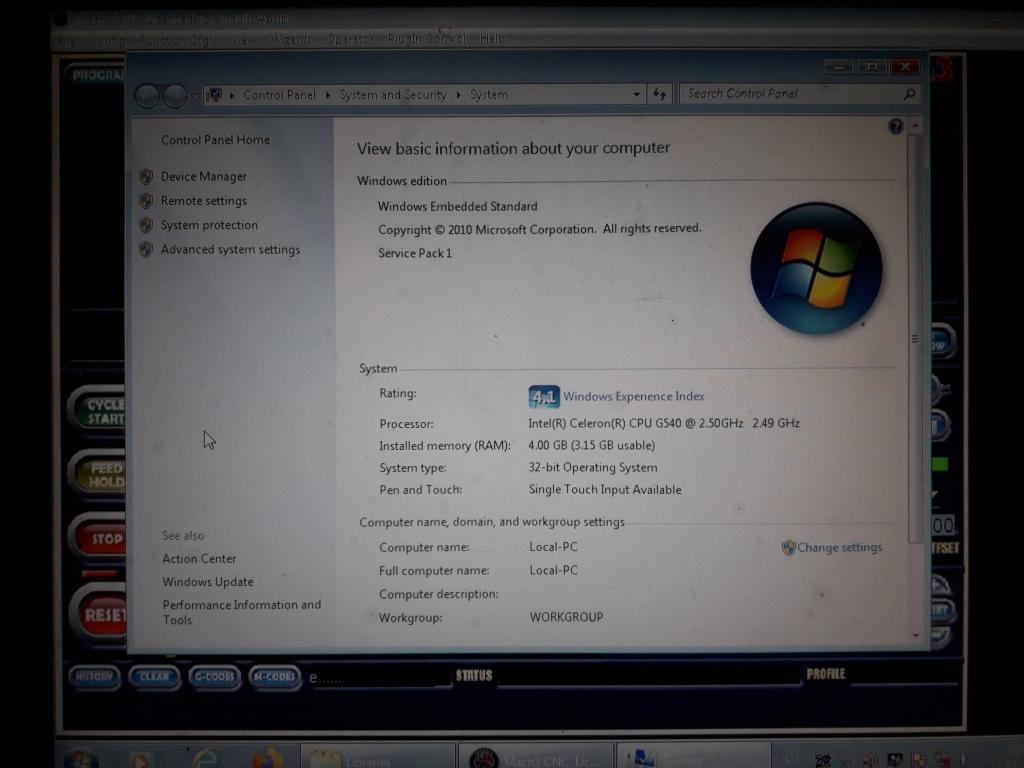Launch Firefox from the taskbar

pos(266,758)
